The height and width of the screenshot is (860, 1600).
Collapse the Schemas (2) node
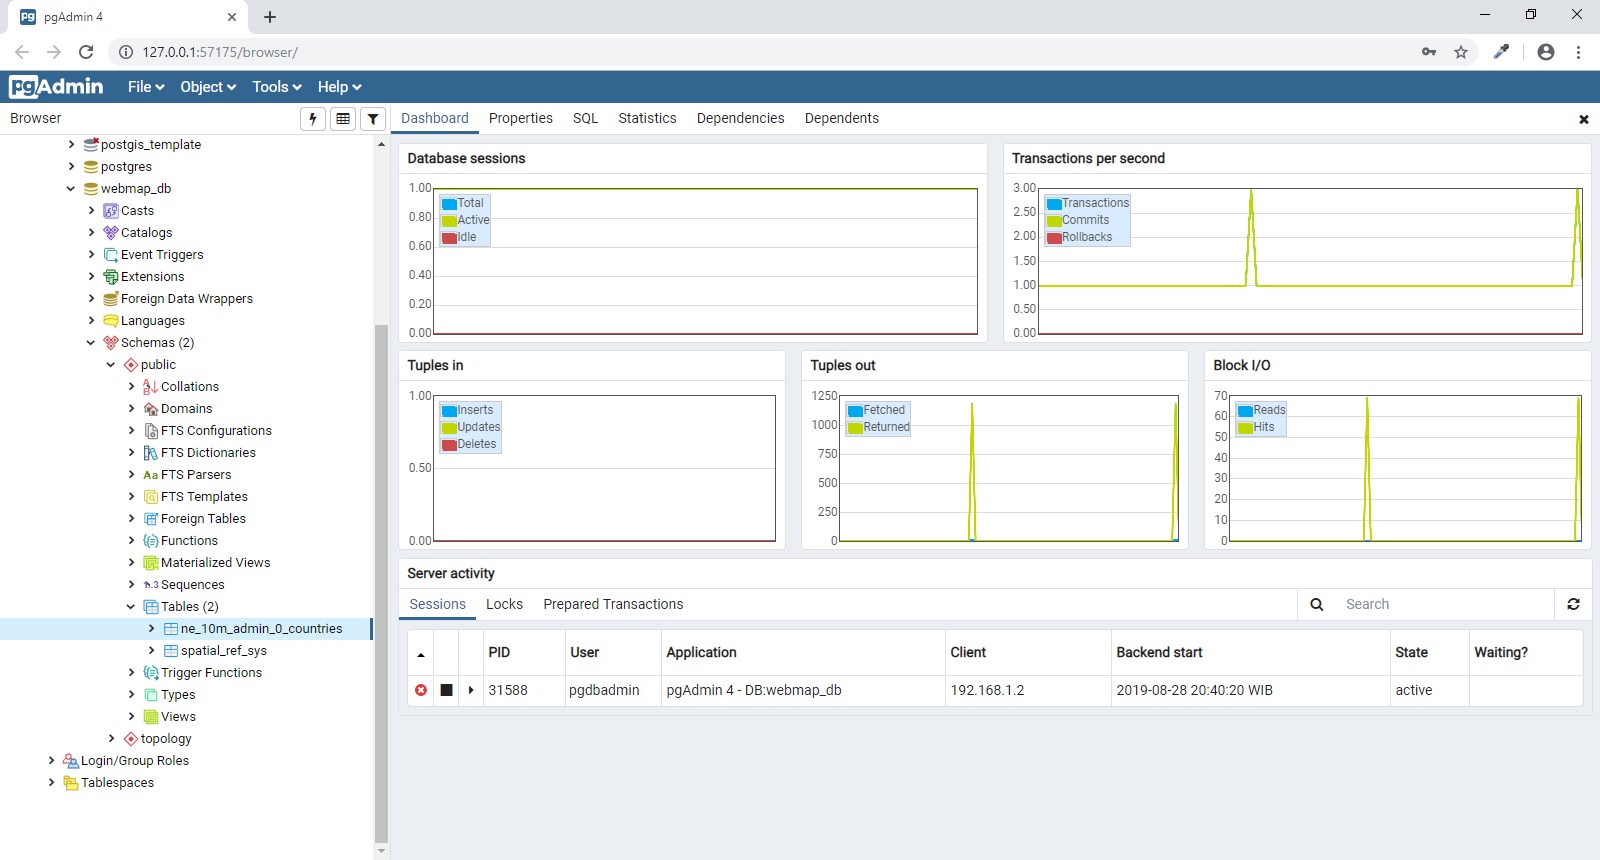click(91, 343)
